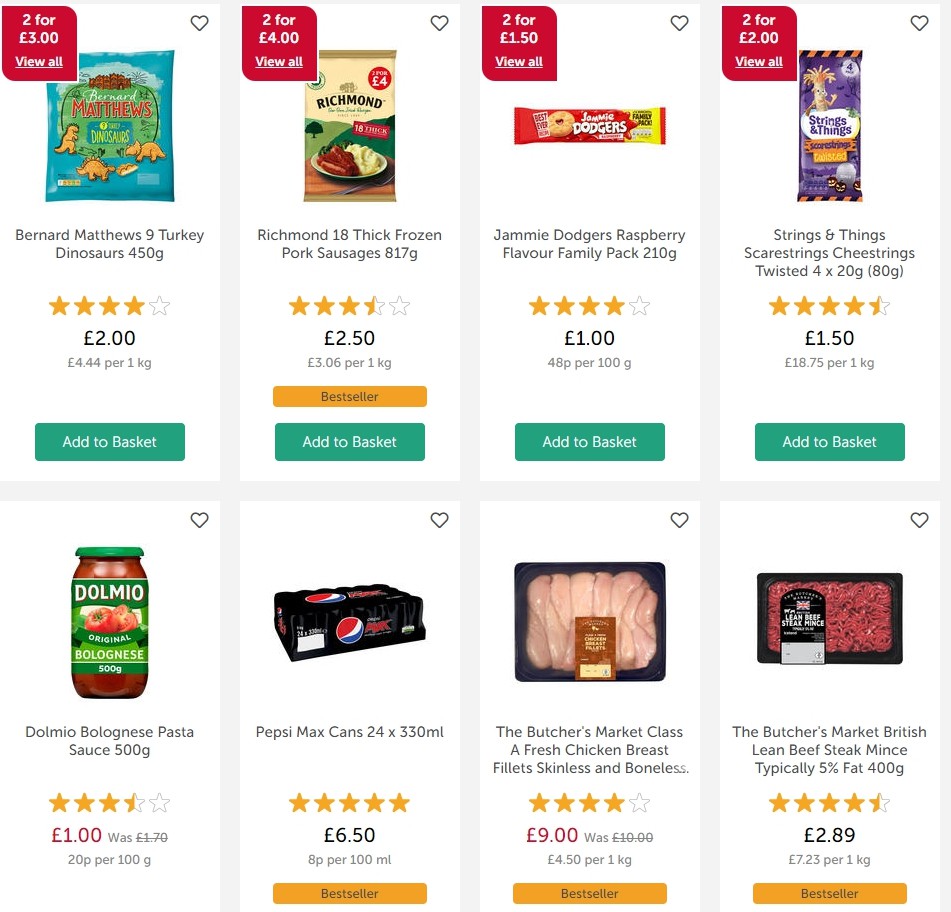Image resolution: width=951 pixels, height=912 pixels.
Task: Favourite Dolmio Bolognese Pasta Sauce heart icon
Action: [x=200, y=520]
